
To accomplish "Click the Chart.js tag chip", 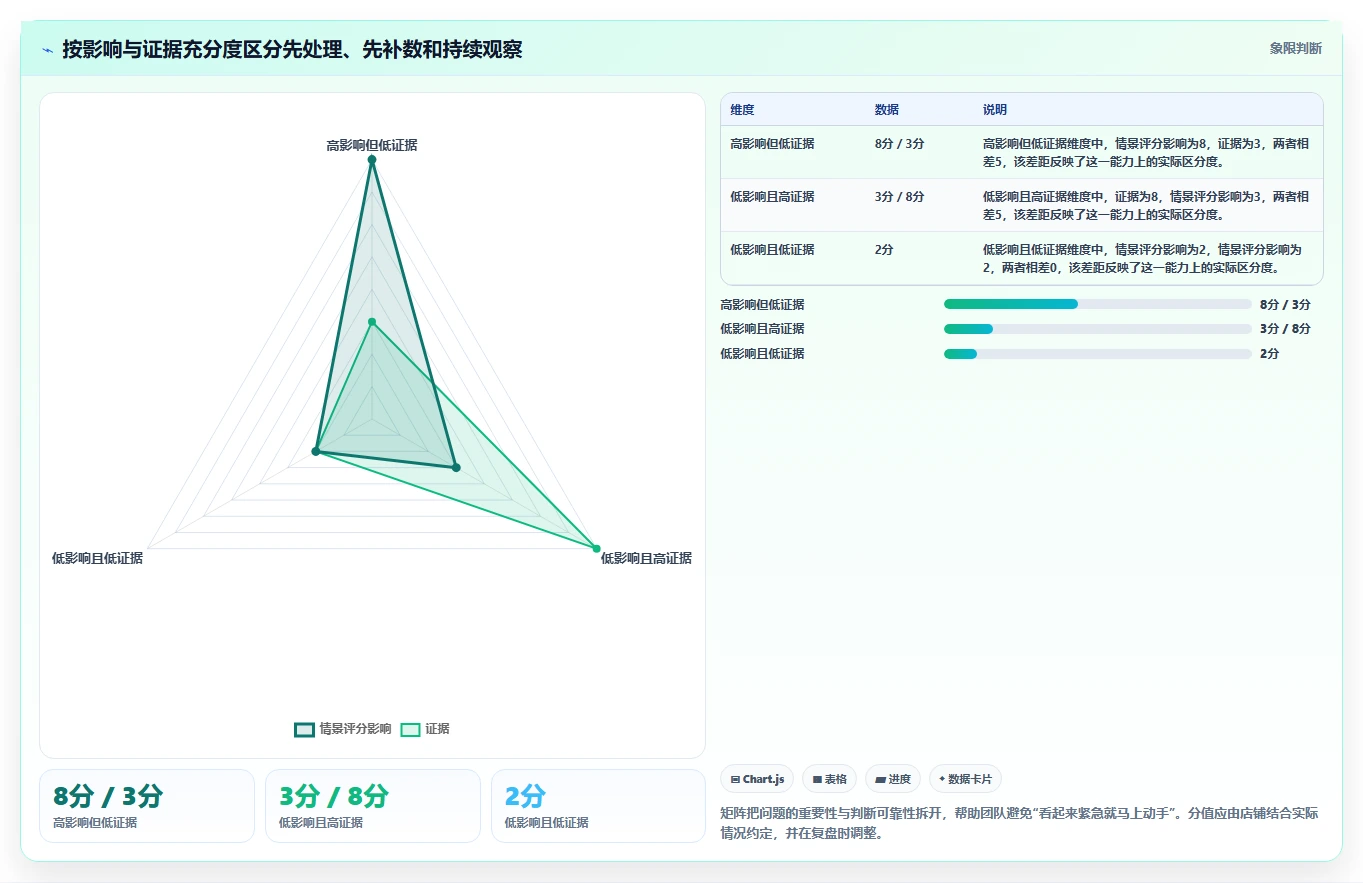I will (x=757, y=779).
